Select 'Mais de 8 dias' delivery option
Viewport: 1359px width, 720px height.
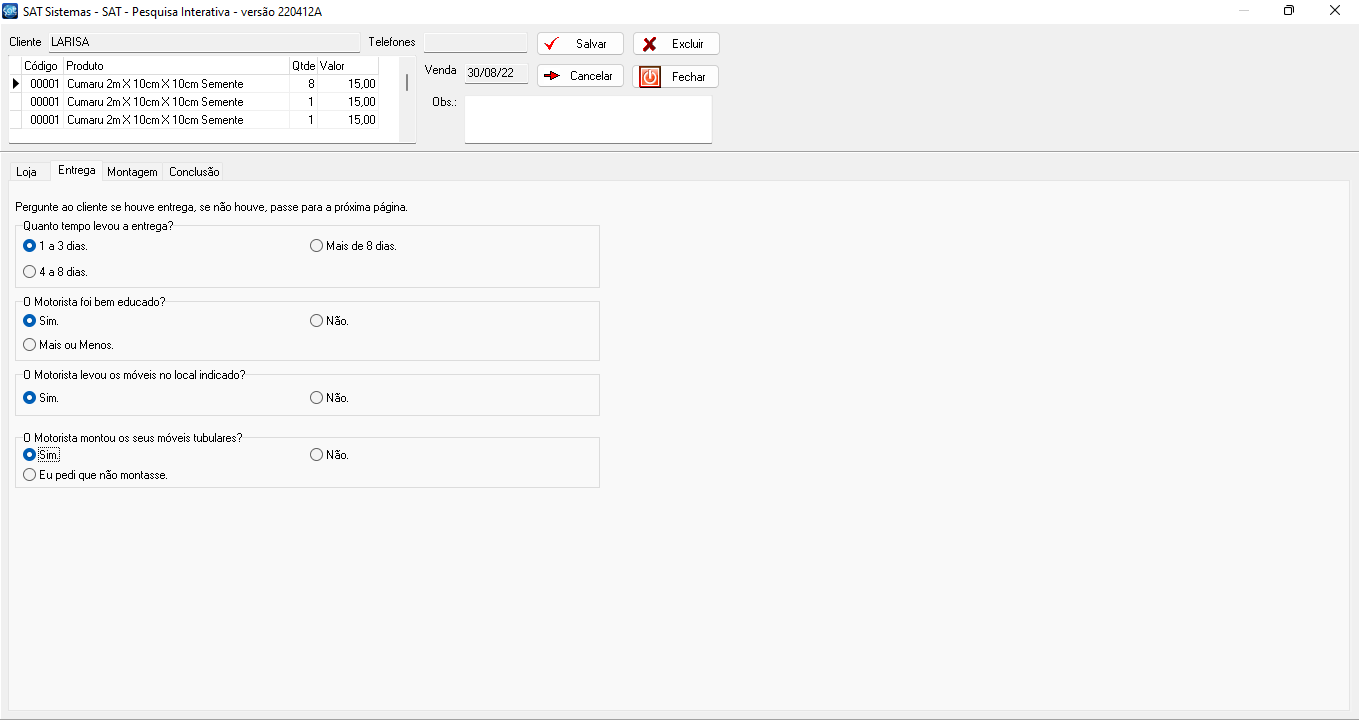[x=317, y=246]
